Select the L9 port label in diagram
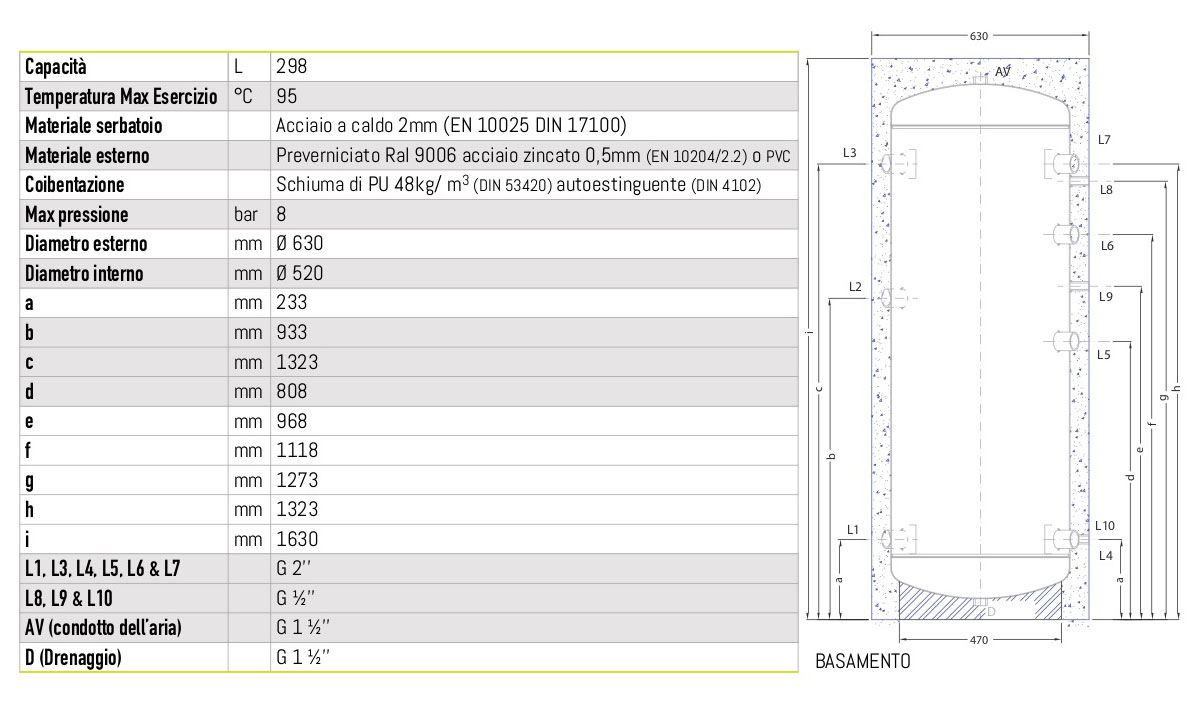This screenshot has width=1196, height=709. (1105, 296)
